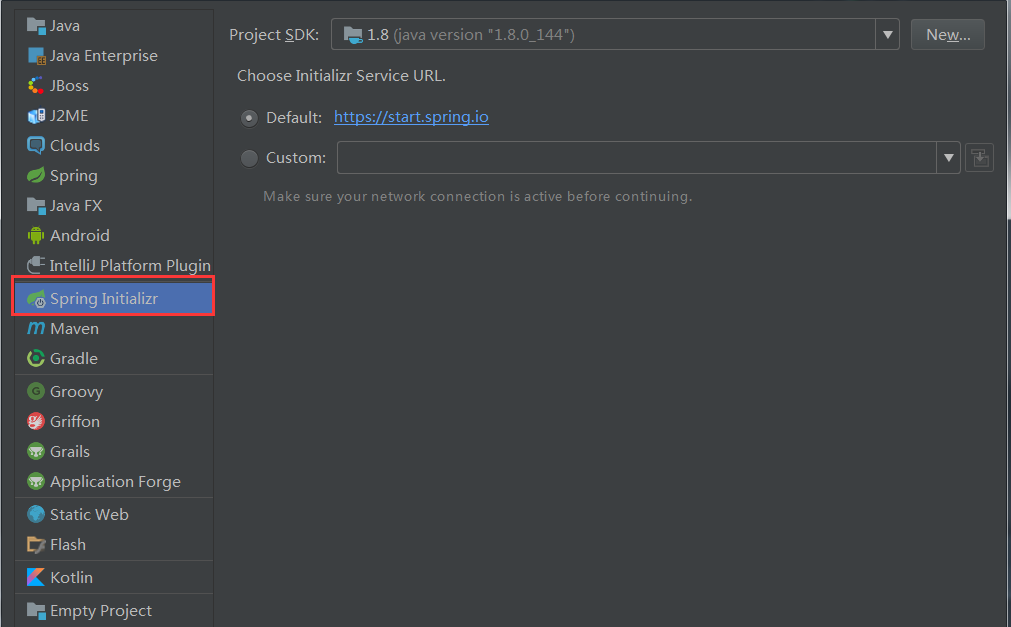
Task: Choose the 'Application Forge' entry text
Action: point(115,483)
